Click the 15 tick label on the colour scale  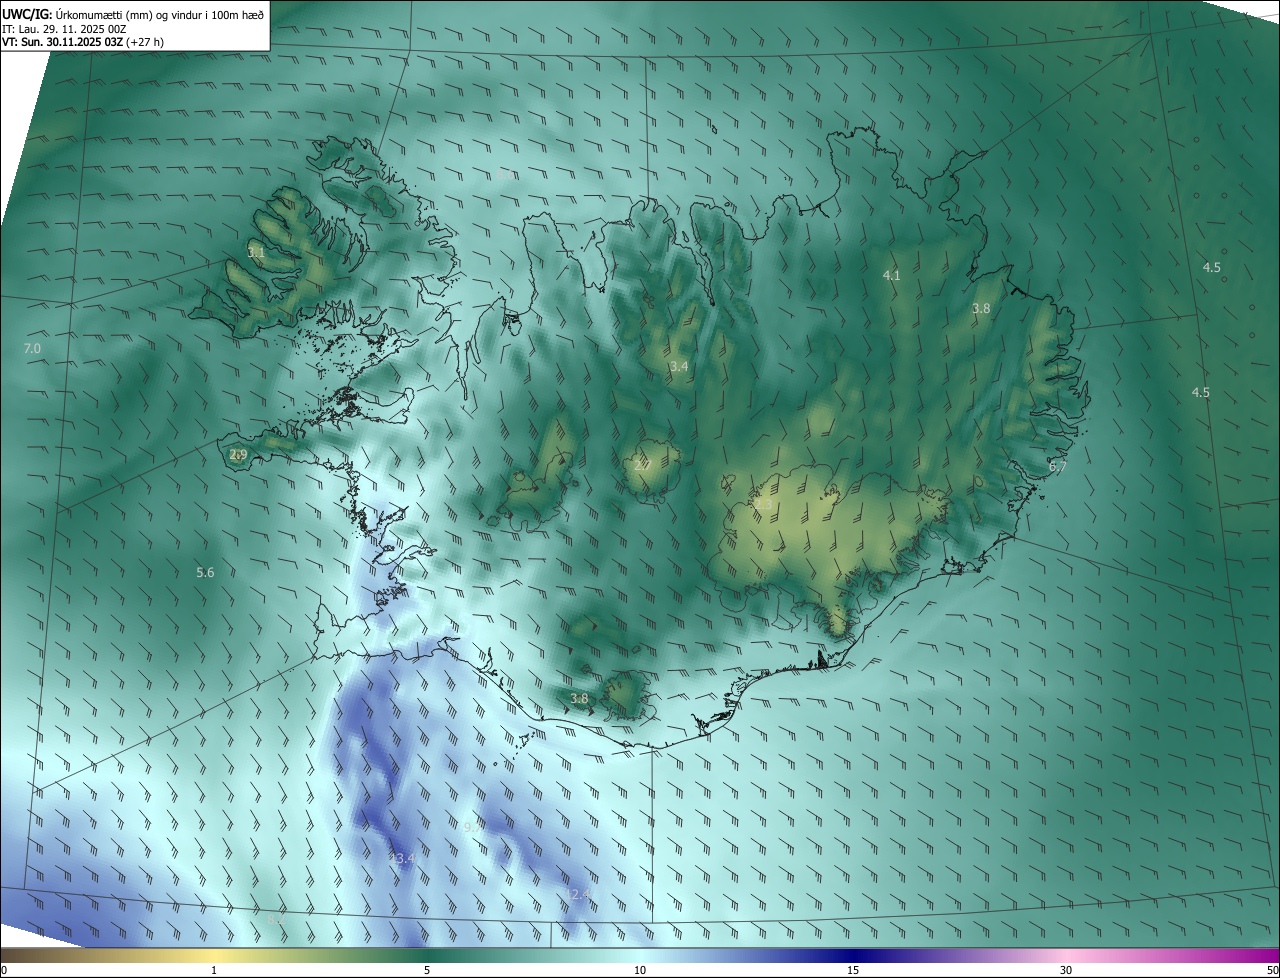point(853,970)
